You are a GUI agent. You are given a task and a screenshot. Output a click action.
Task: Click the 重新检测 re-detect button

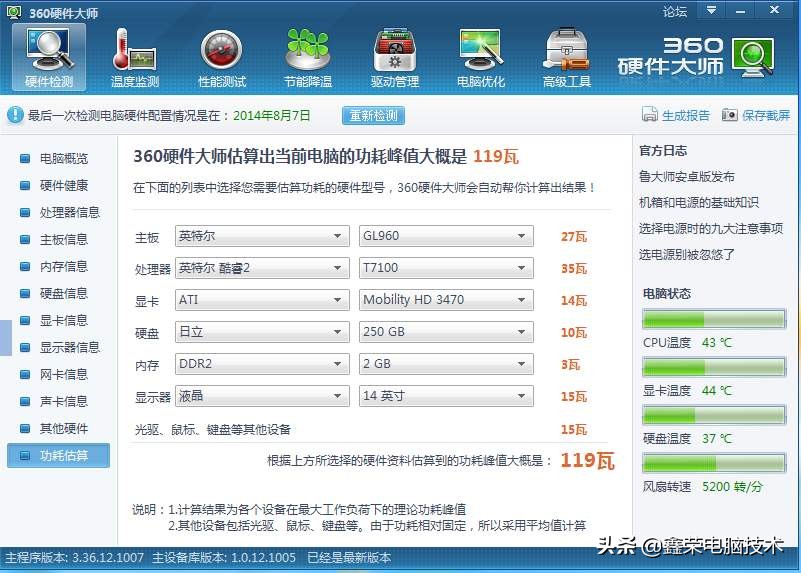click(373, 115)
